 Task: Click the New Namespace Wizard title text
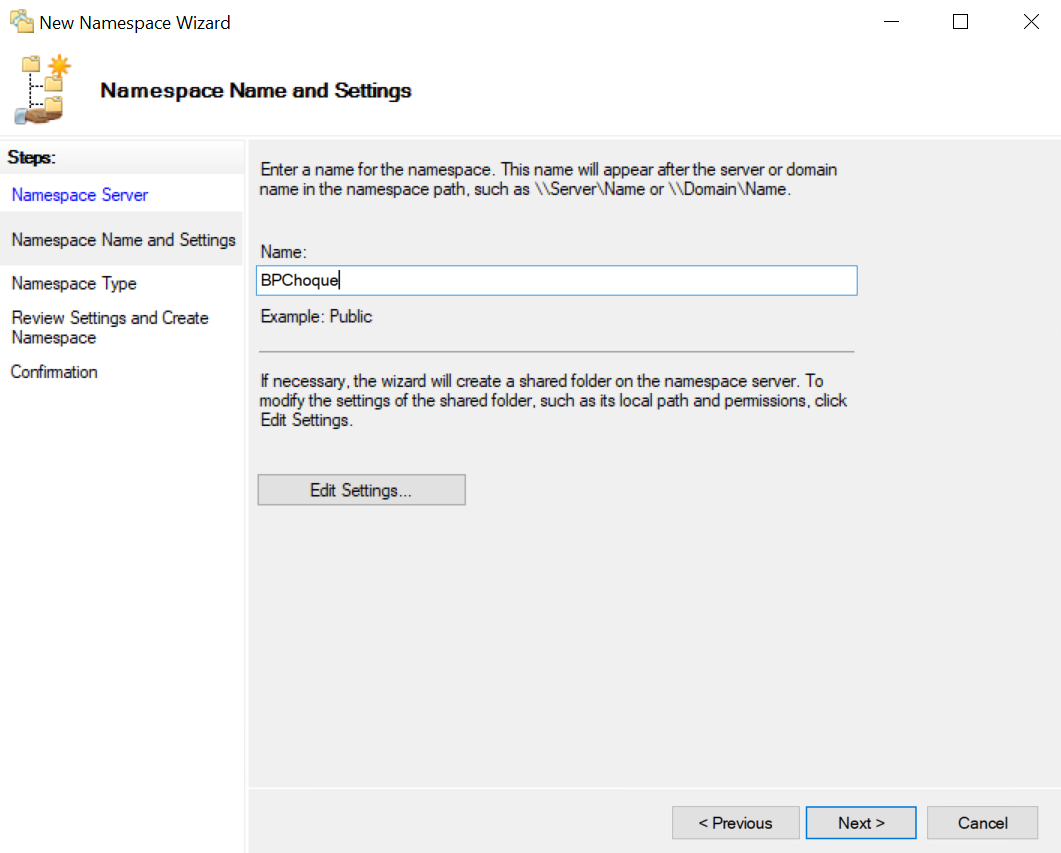point(135,22)
